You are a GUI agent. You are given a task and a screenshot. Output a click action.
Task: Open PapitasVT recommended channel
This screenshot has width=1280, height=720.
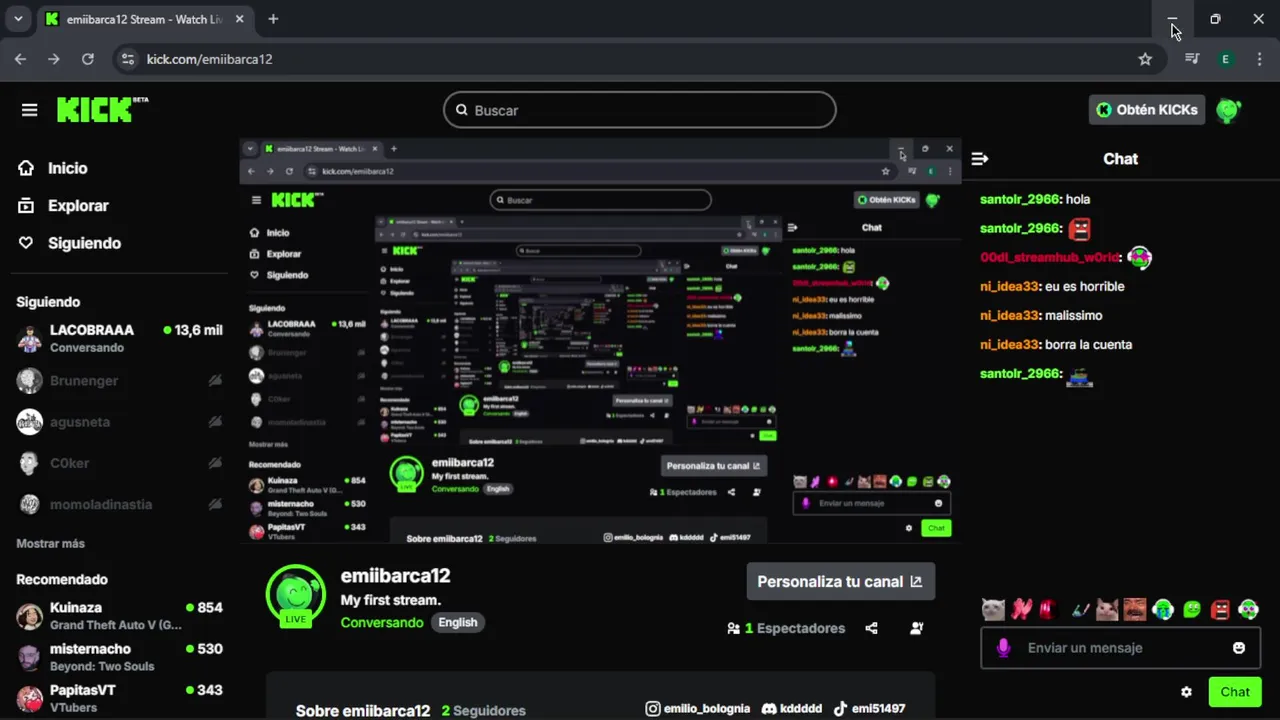pyautogui.click(x=119, y=698)
